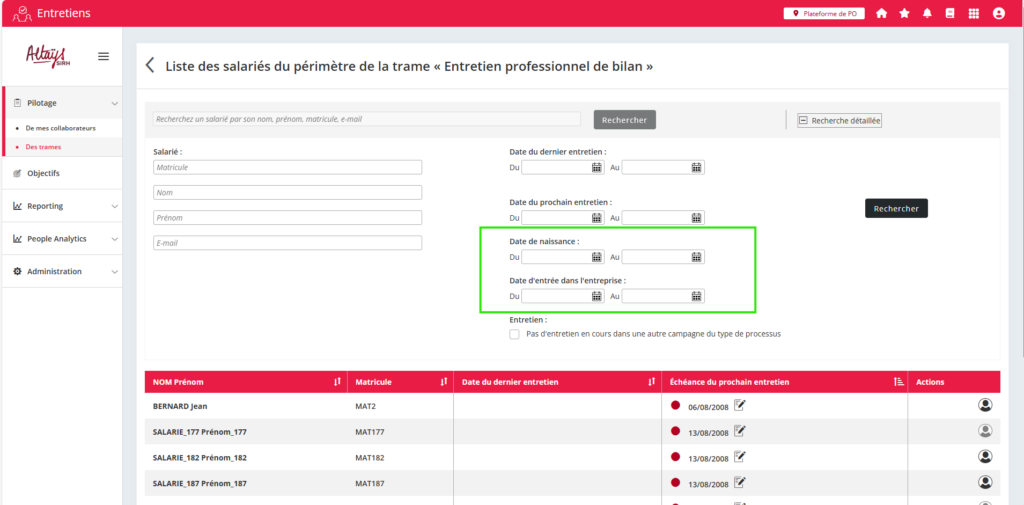1024x505 pixels.
Task: Go back using the left arrow
Action: pyautogui.click(x=150, y=66)
